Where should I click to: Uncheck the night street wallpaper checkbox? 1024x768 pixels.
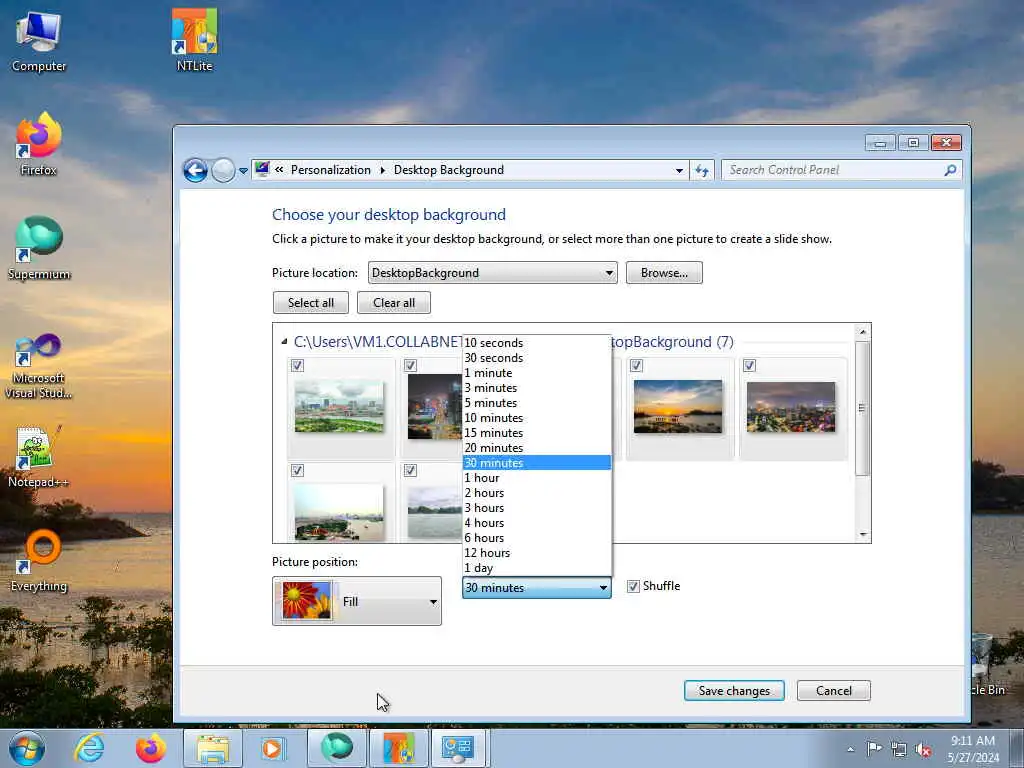tap(410, 366)
